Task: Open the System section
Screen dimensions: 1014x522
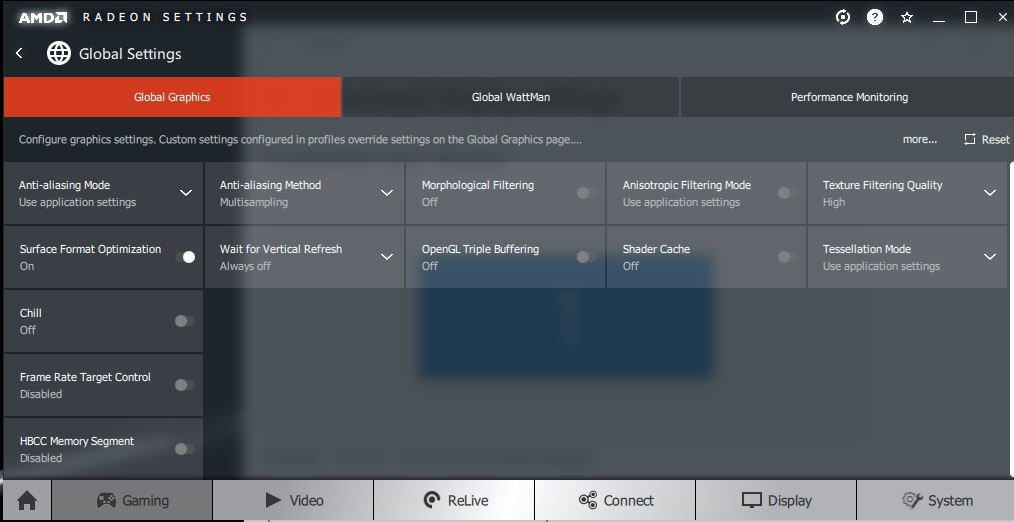Action: [x=935, y=500]
